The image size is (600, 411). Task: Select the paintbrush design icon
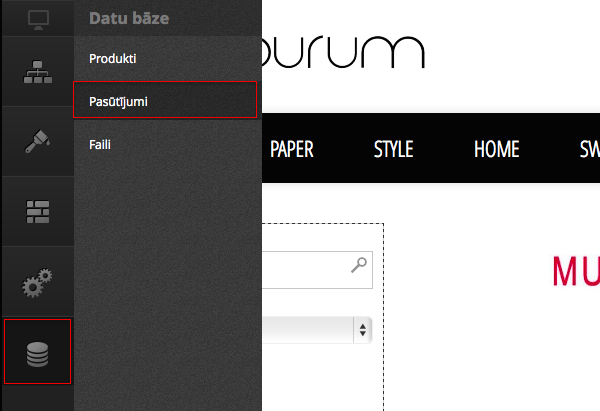coord(38,141)
